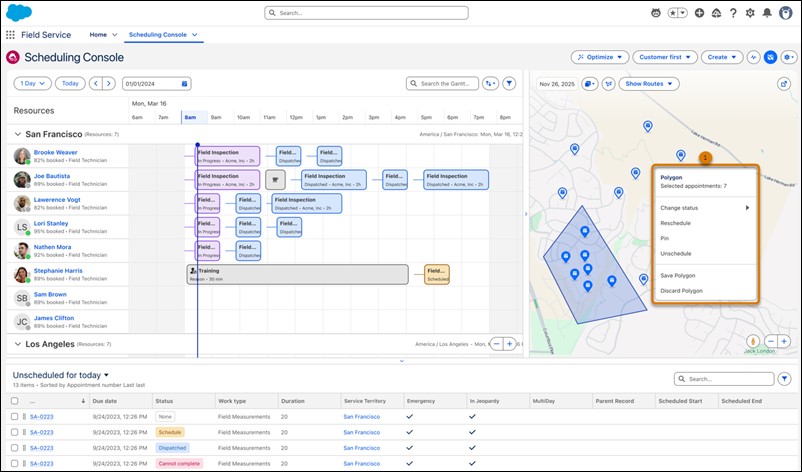The height and width of the screenshot is (472, 802).
Task: Check the first SA-0223 row checkbox
Action: coord(14,417)
